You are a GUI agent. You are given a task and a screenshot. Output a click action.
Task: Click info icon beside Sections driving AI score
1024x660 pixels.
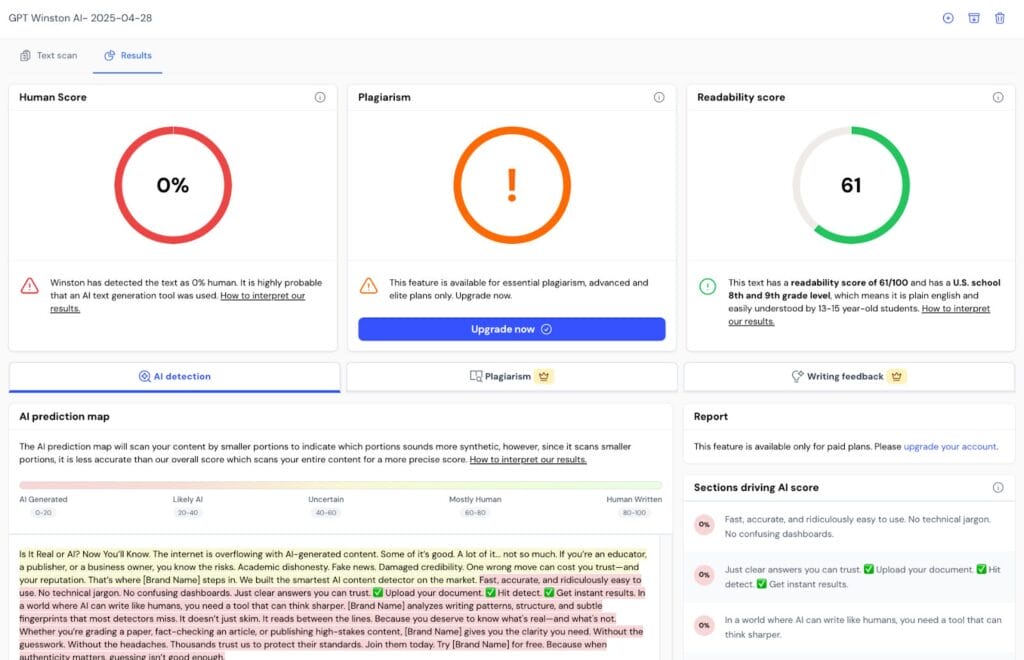[x=998, y=488]
